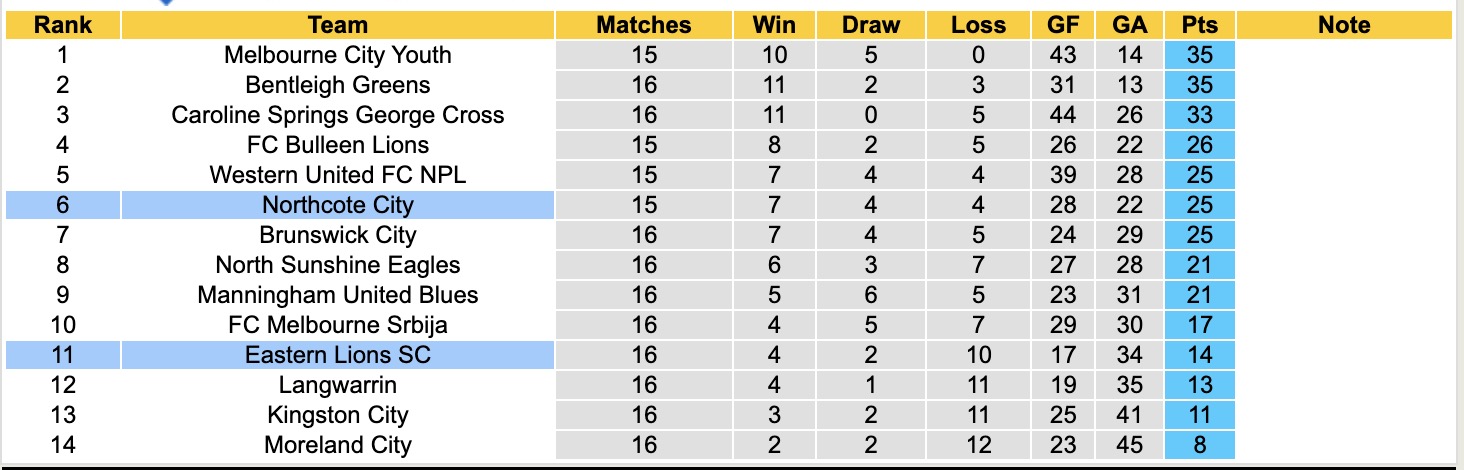This screenshot has height=470, width=1464.
Task: Select the Matches column header
Action: [x=644, y=25]
